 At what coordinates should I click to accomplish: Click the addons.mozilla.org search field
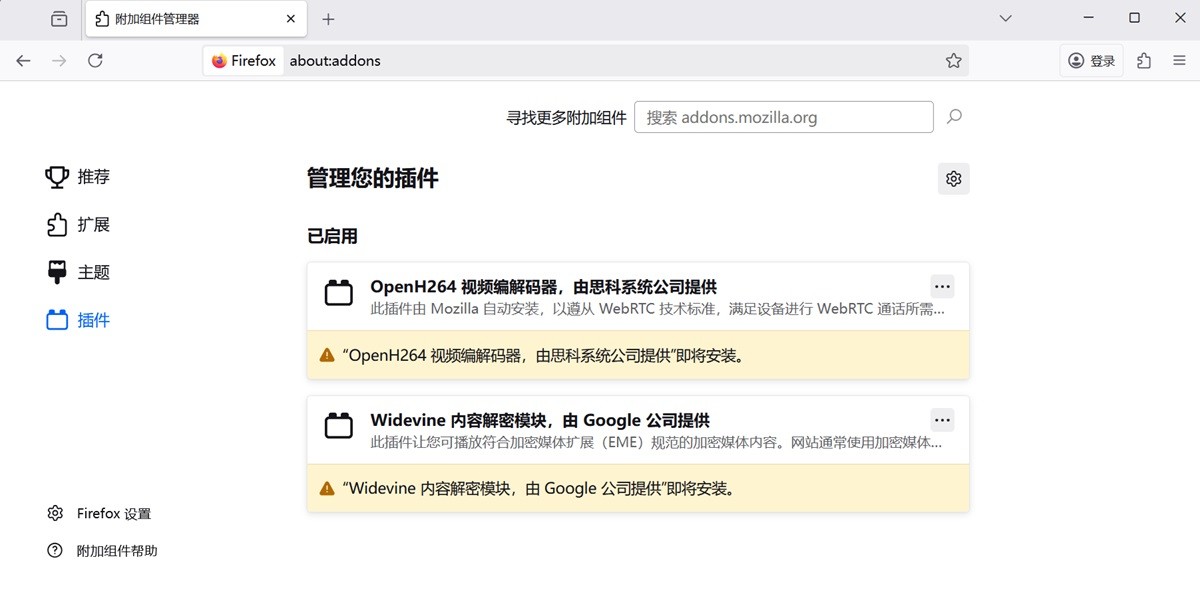tap(784, 117)
